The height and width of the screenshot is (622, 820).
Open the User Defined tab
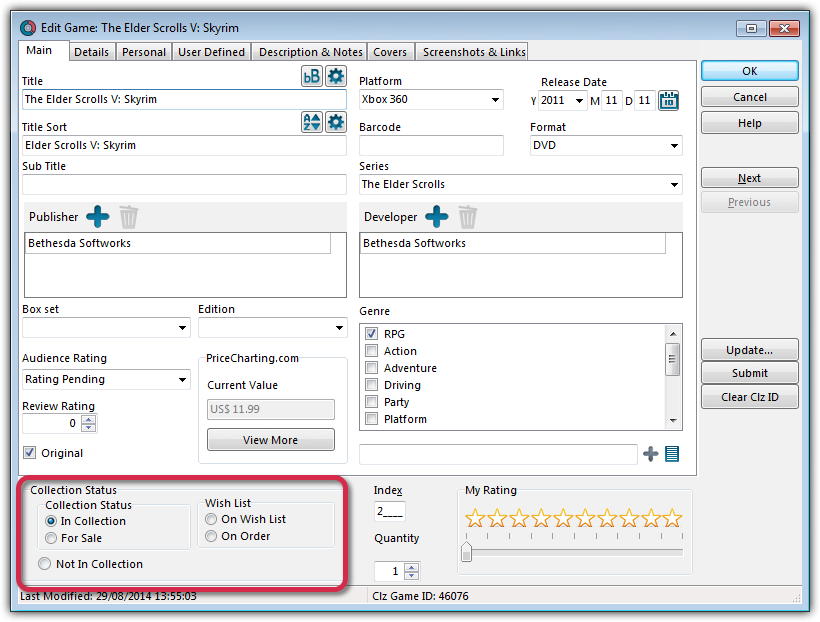point(211,52)
